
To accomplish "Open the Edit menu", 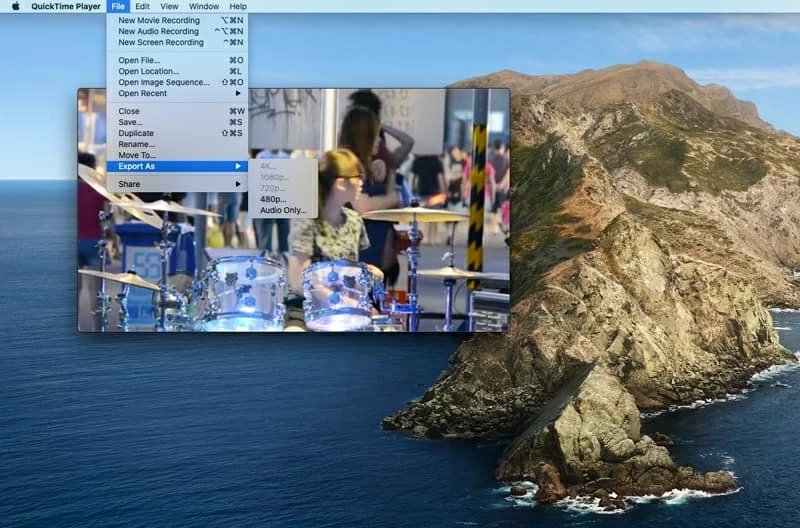I will point(143,6).
